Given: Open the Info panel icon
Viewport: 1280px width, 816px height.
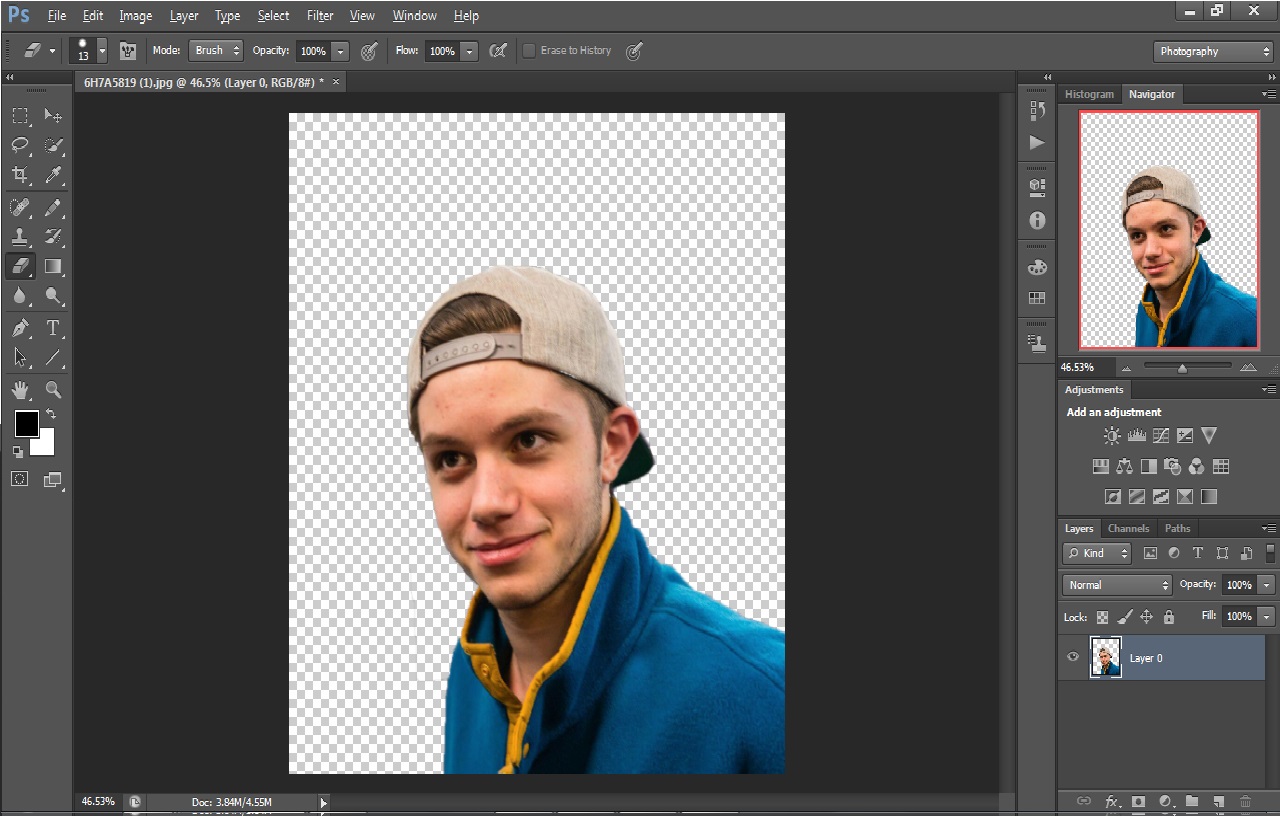Looking at the screenshot, I should (x=1037, y=220).
